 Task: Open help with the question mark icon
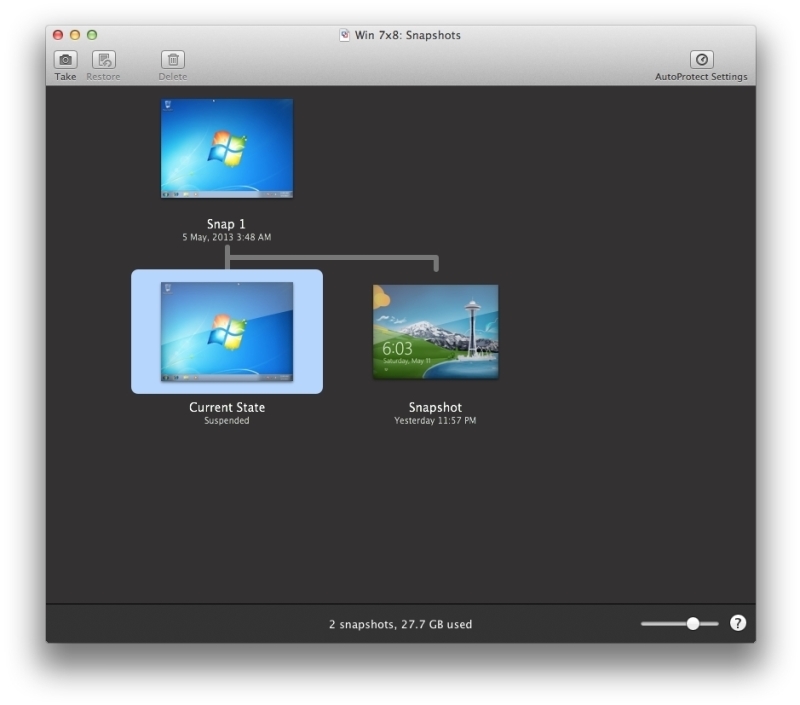pos(738,623)
